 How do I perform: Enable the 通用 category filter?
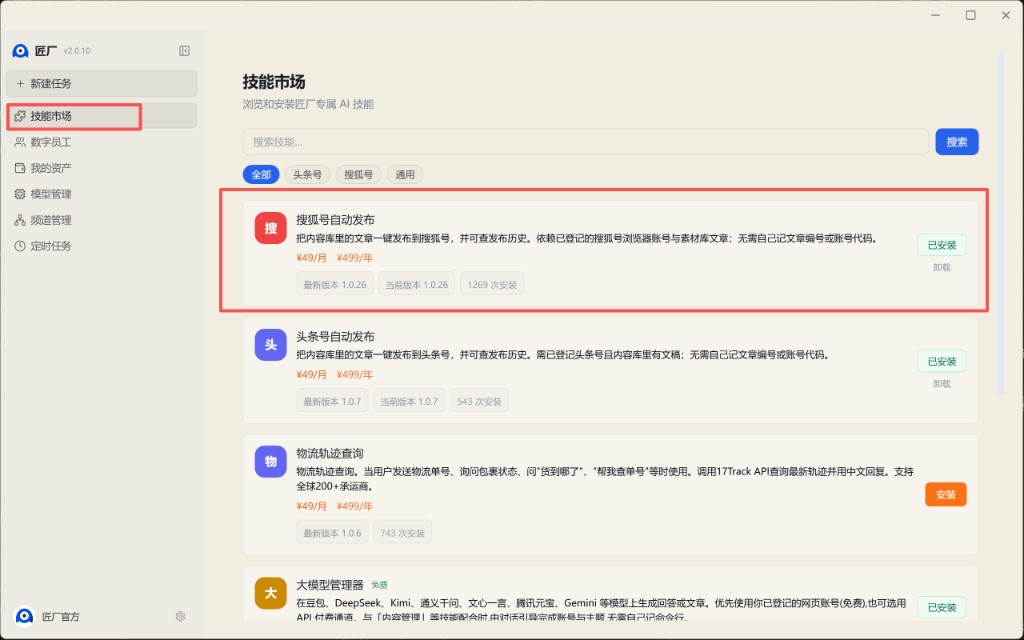tap(405, 174)
